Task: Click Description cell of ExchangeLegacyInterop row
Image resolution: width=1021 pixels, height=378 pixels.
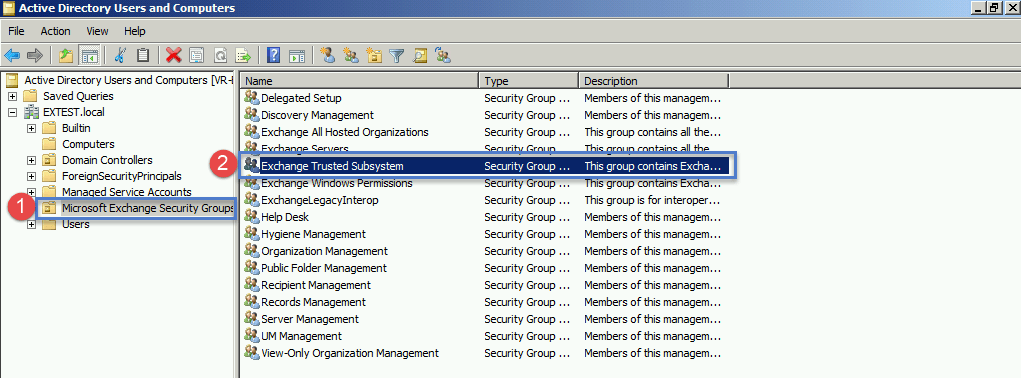Action: 652,200
